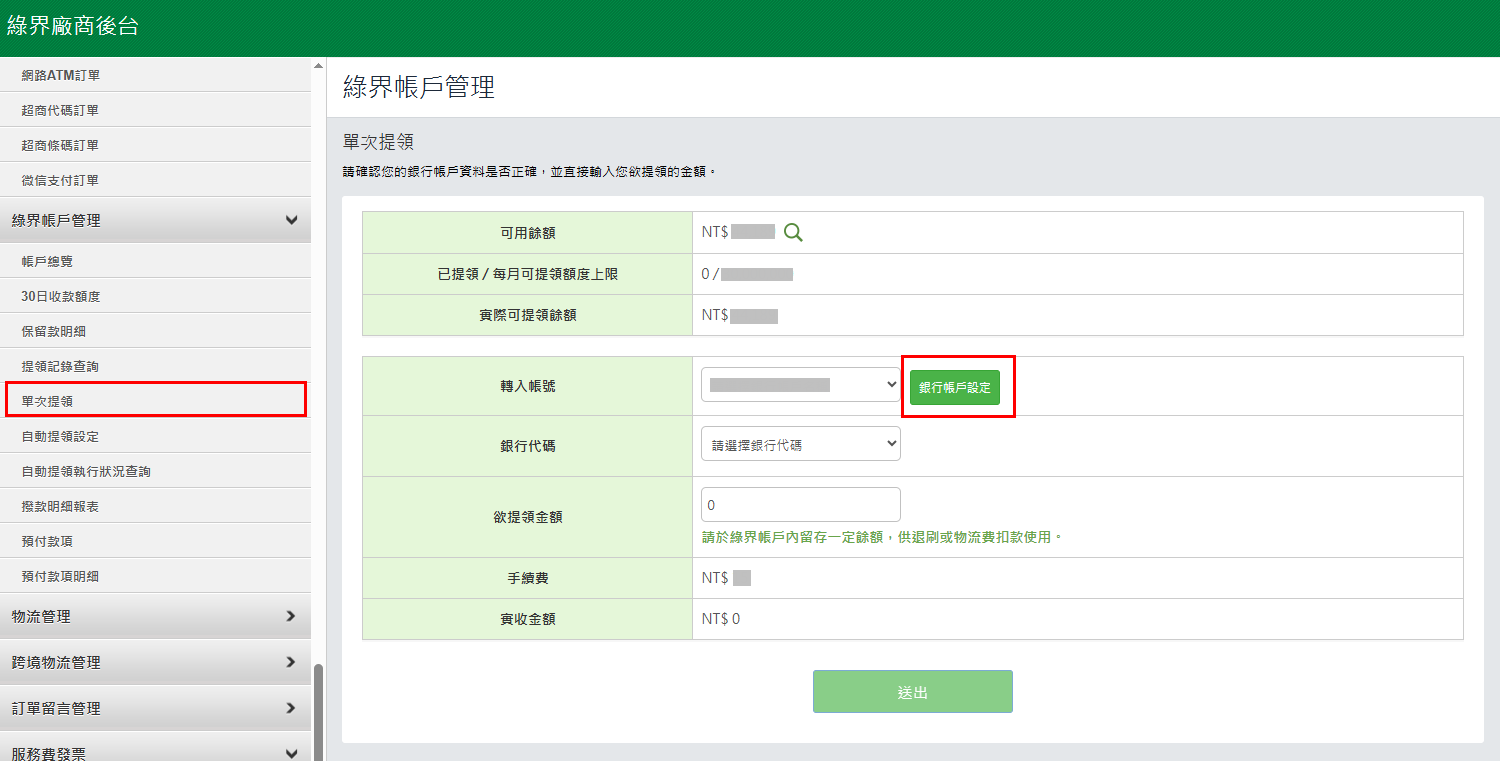The height and width of the screenshot is (761, 1500).
Task: Click the 實際可提領餘額 label cell
Action: pos(527,315)
